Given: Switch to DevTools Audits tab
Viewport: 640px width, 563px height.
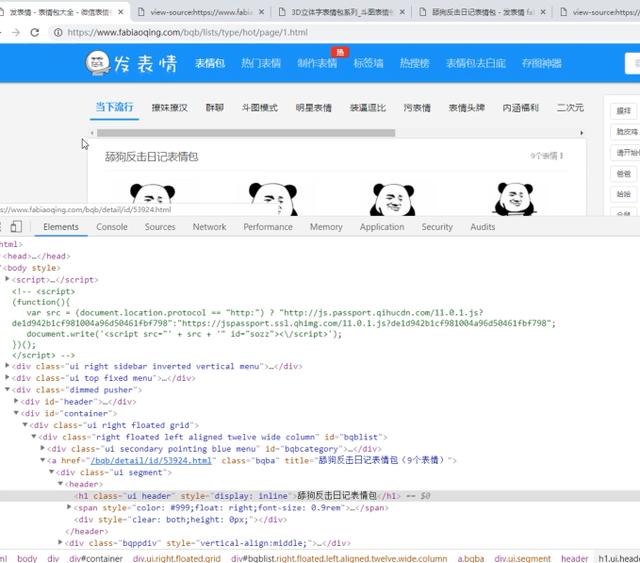Looking at the screenshot, I should pos(483,227).
